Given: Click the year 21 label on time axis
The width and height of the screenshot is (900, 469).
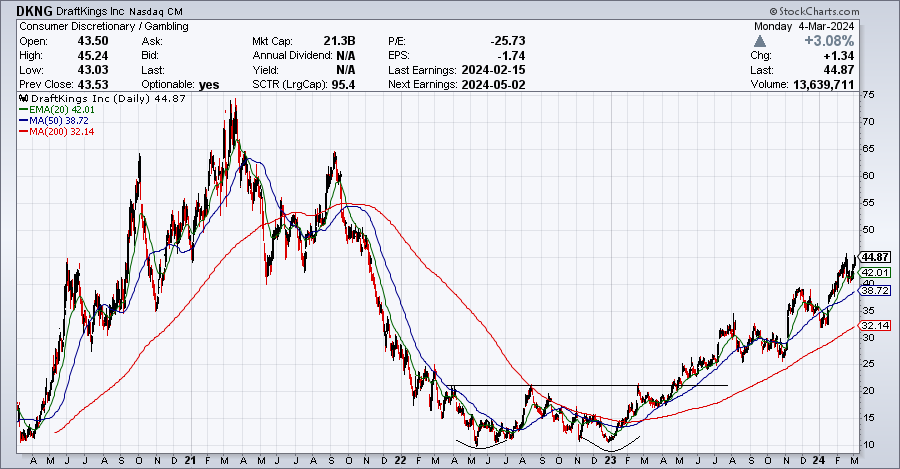Looking at the screenshot, I should point(191,460).
